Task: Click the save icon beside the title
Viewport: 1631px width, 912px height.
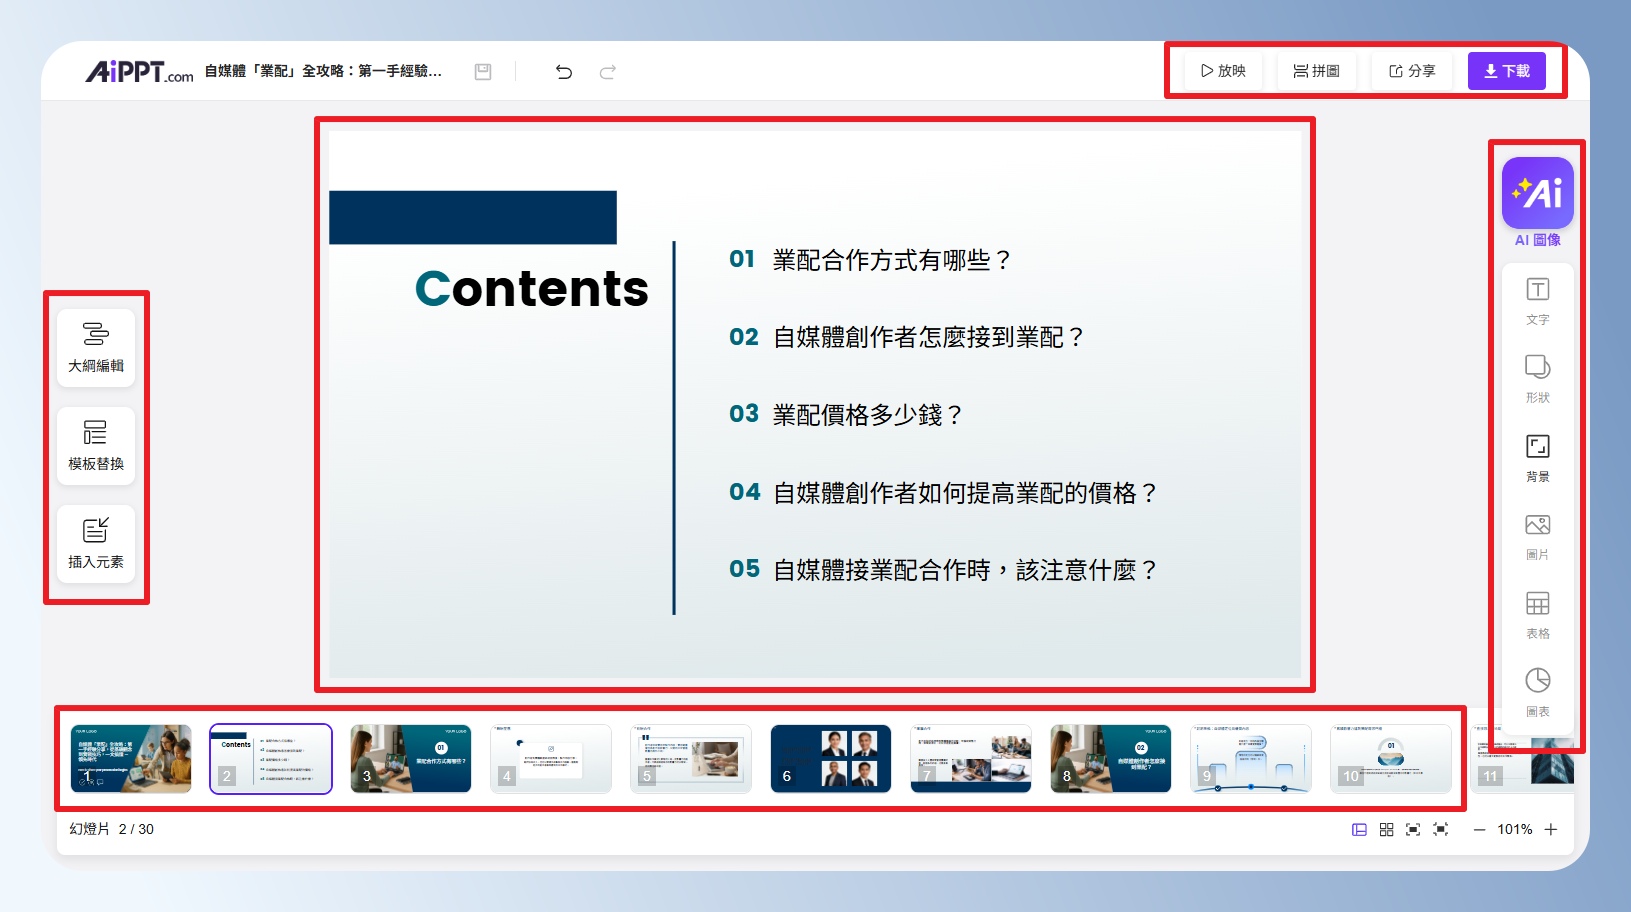Action: pyautogui.click(x=483, y=72)
